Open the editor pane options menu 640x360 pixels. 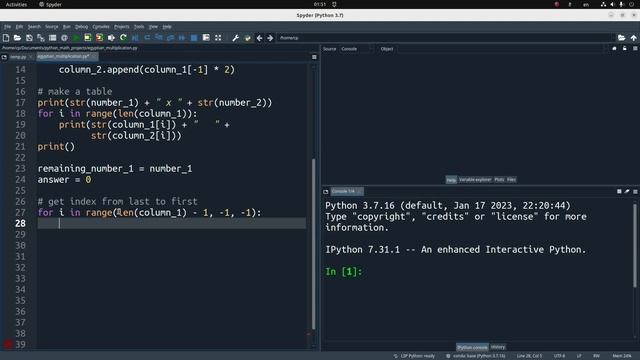[x=314, y=57]
